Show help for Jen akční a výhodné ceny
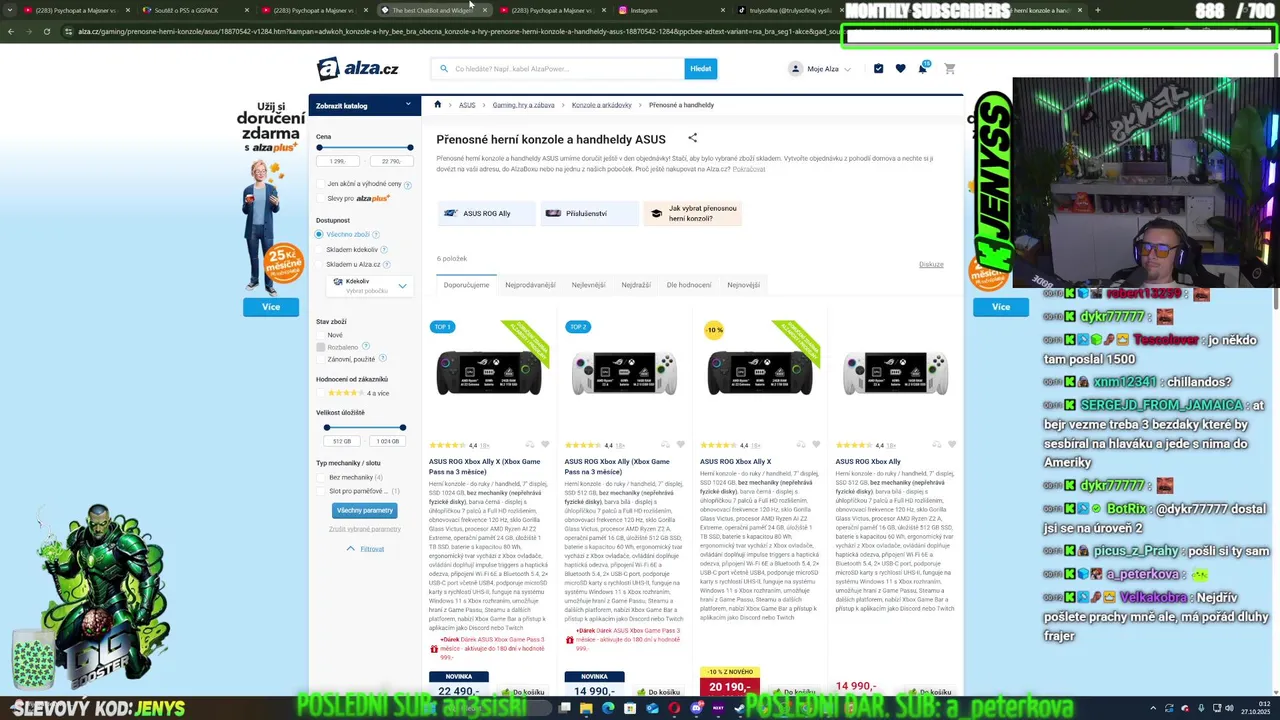 408,185
